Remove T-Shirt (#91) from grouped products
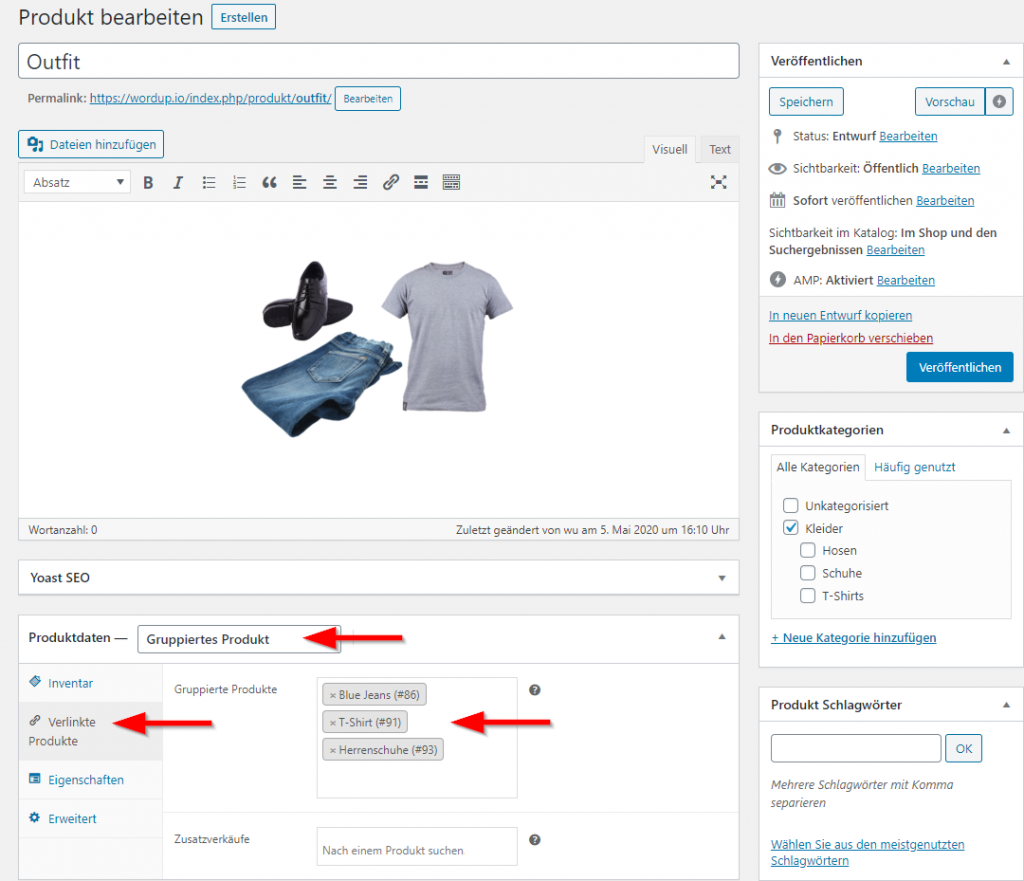The width and height of the screenshot is (1024, 881). point(332,723)
